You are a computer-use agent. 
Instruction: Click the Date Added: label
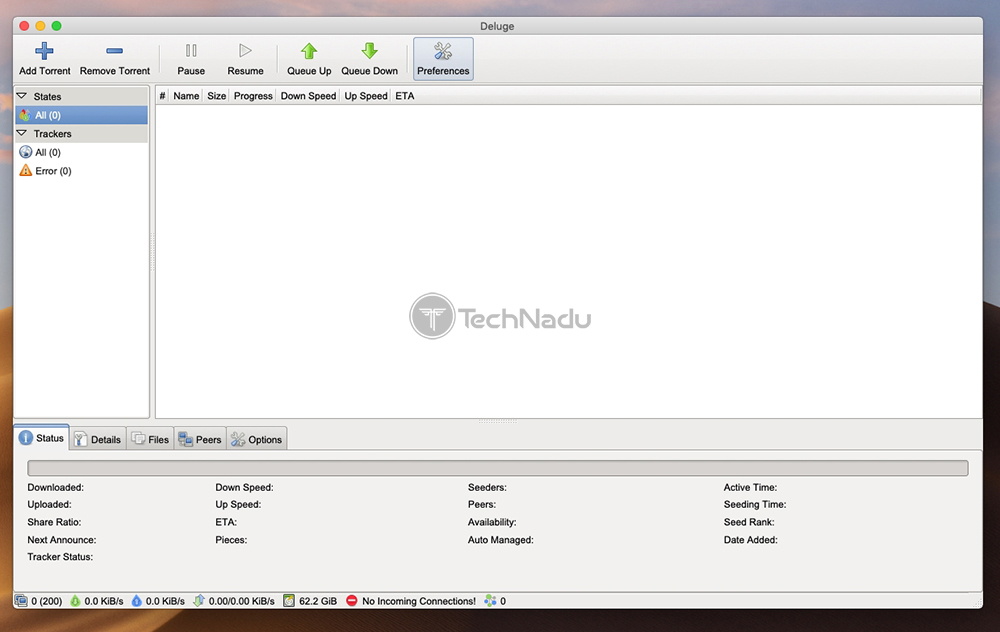[x=751, y=540]
